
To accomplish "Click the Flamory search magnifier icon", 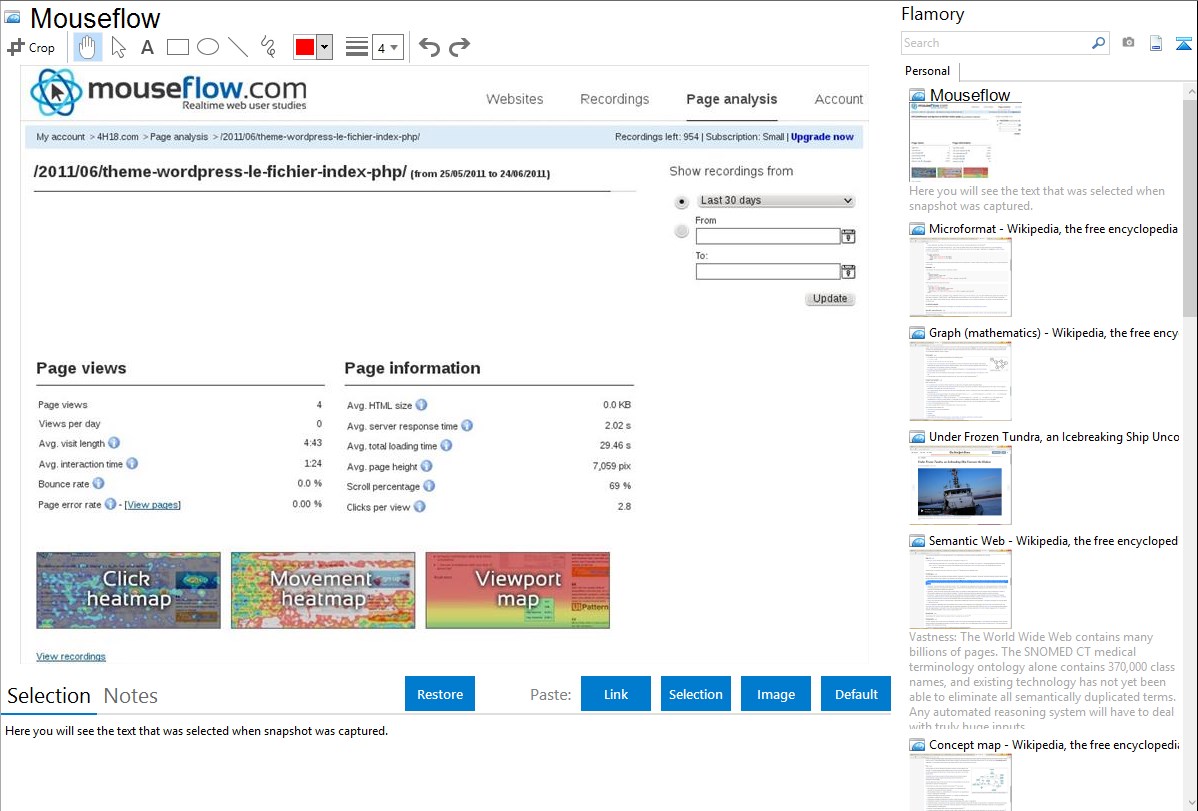I will coord(1098,43).
